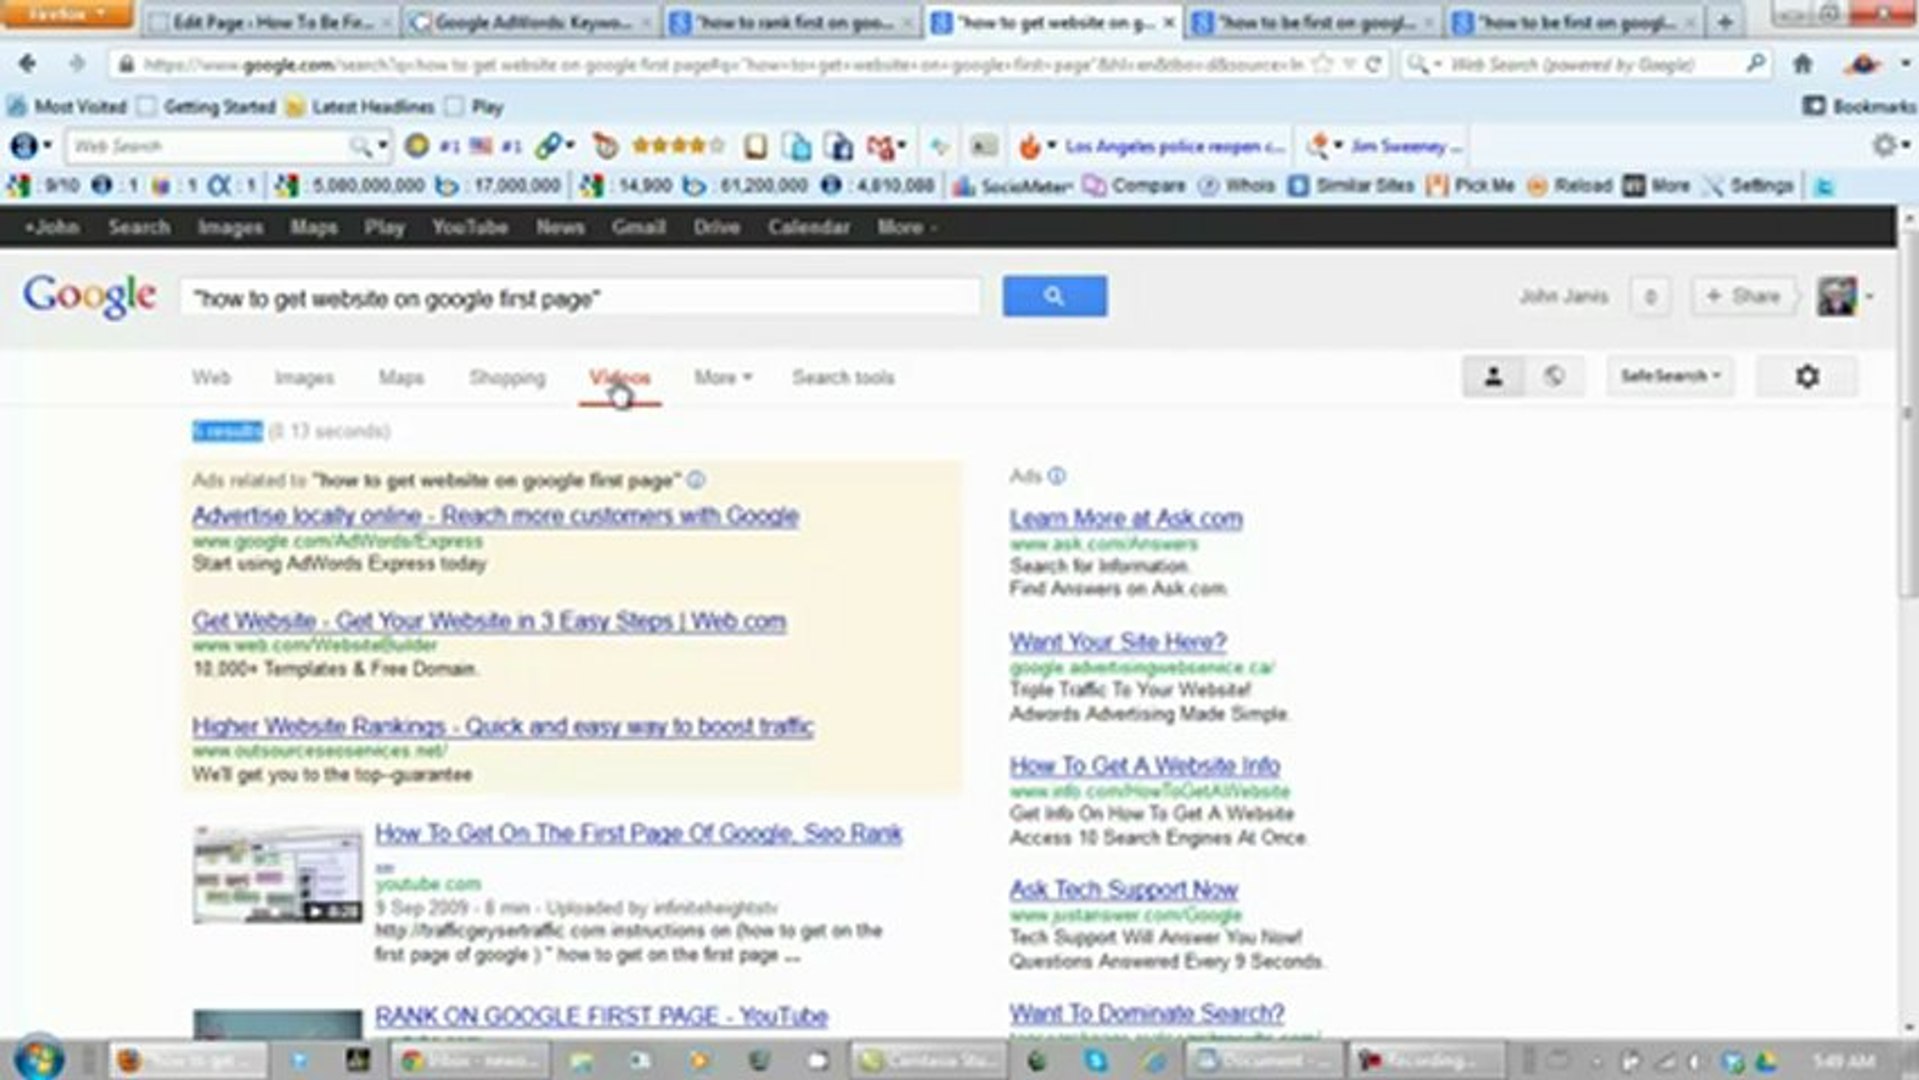Click Pick Me in the SEO toolbar
This screenshot has height=1080, width=1919.
[1471, 186]
